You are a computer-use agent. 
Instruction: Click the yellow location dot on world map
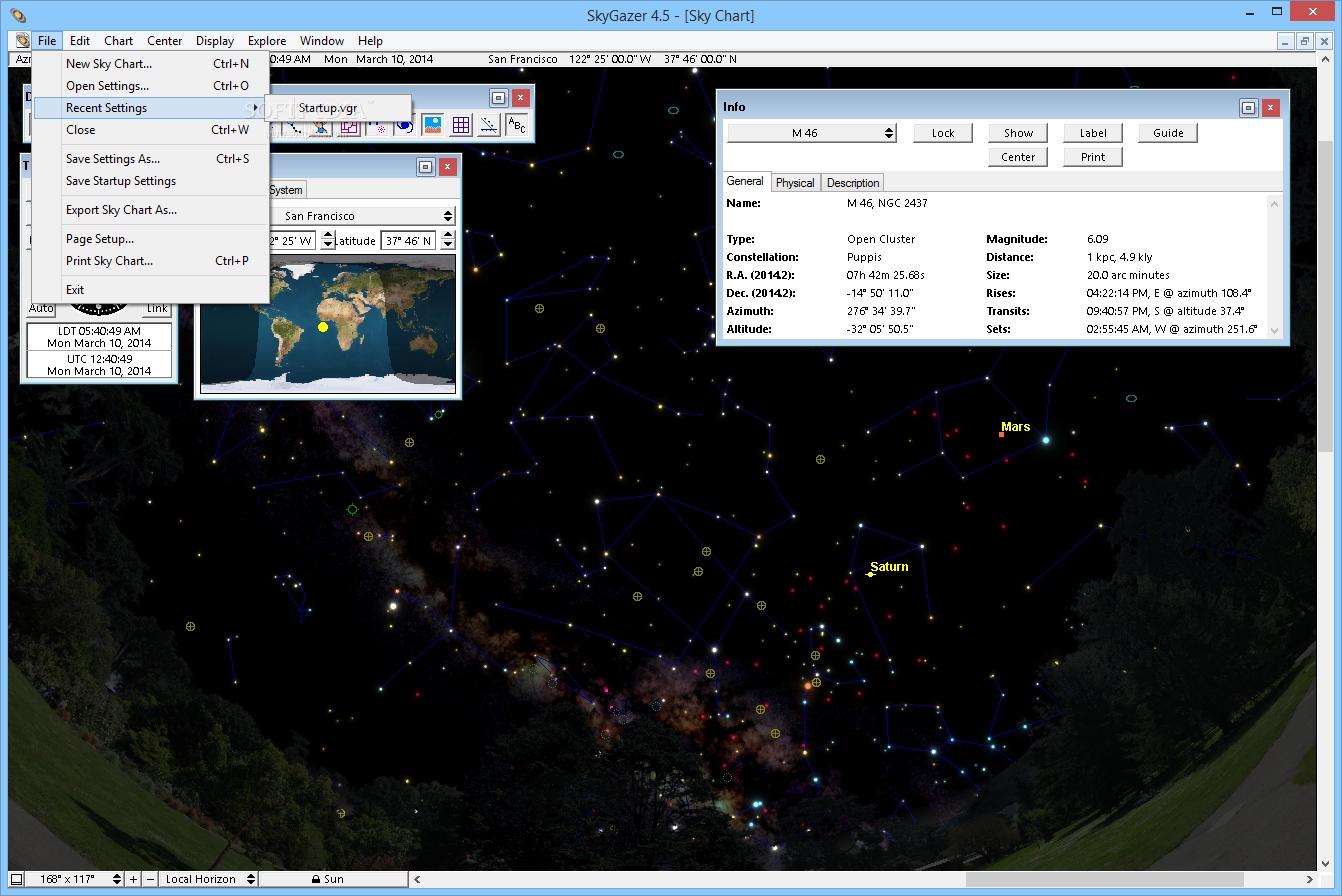click(x=322, y=327)
